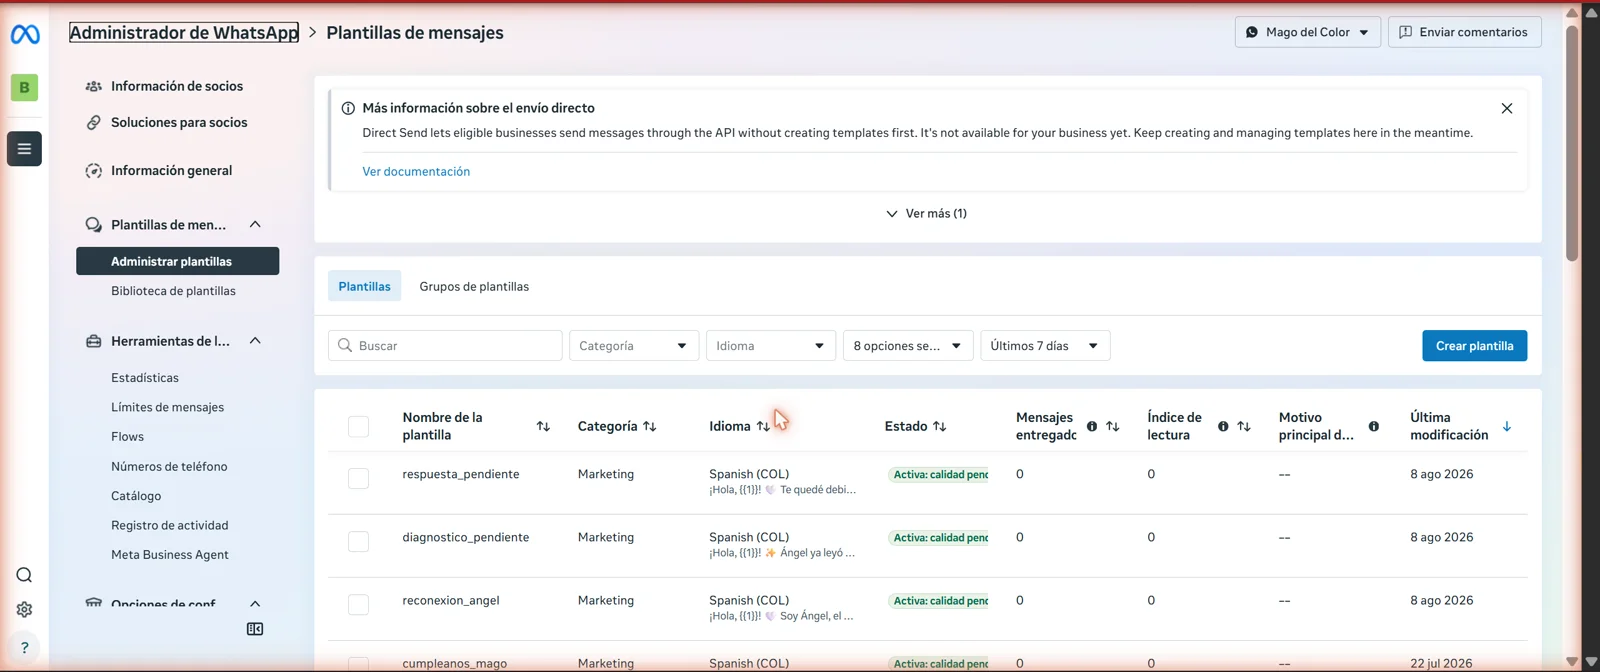
Task: Open Administrar plantillas in sidebar
Action: (178, 261)
